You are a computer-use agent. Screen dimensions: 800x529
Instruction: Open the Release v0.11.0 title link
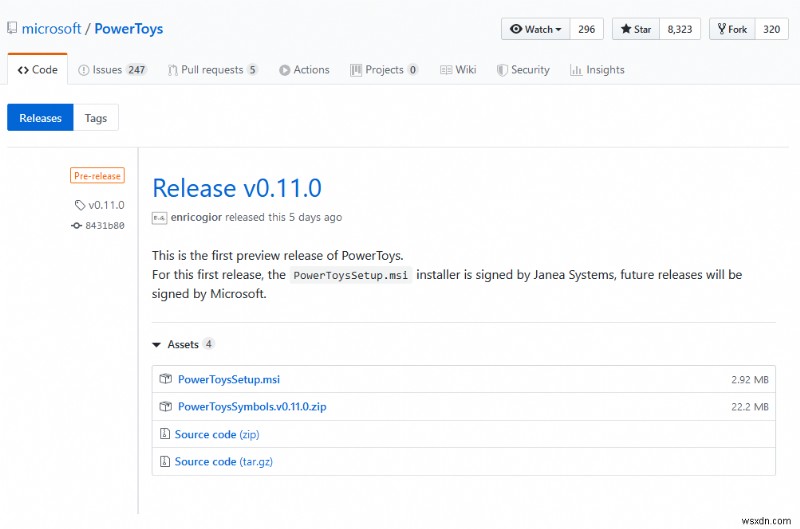tap(237, 188)
